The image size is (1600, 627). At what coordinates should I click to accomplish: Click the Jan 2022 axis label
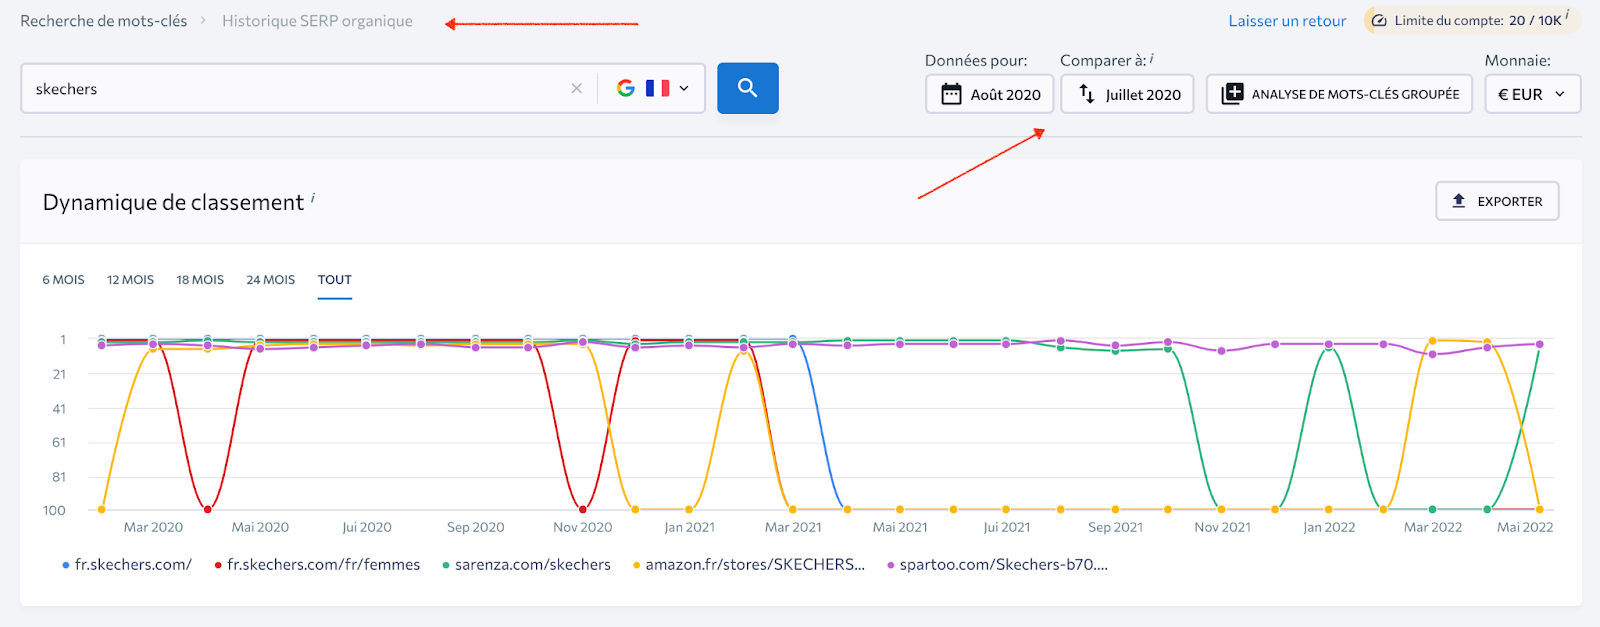[x=1329, y=527]
